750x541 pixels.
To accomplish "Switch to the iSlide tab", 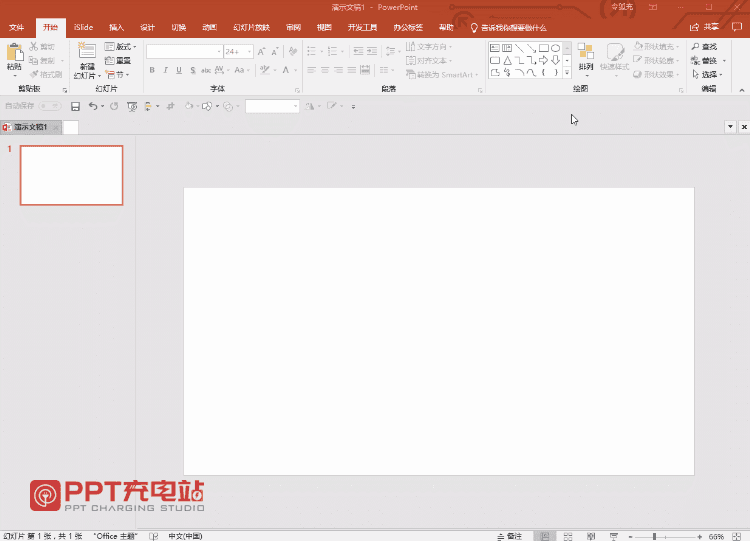I will tap(83, 28).
